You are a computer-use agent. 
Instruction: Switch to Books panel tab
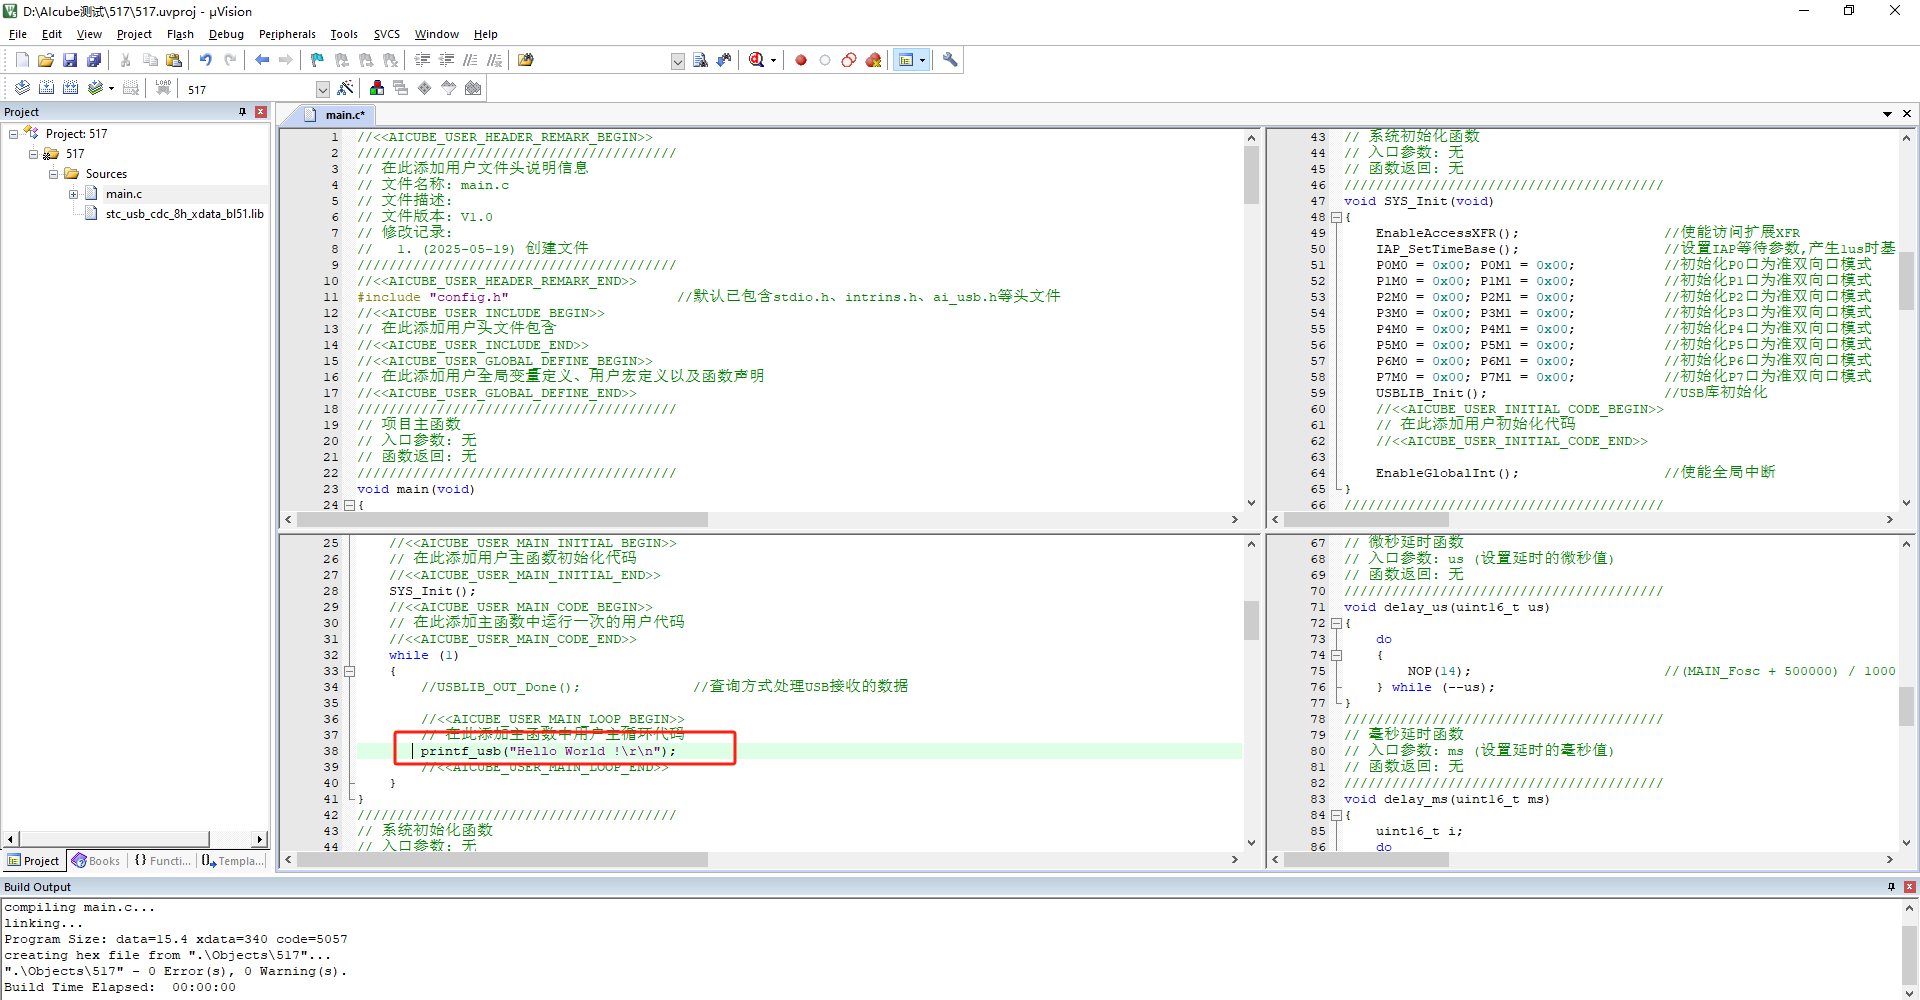click(x=96, y=861)
